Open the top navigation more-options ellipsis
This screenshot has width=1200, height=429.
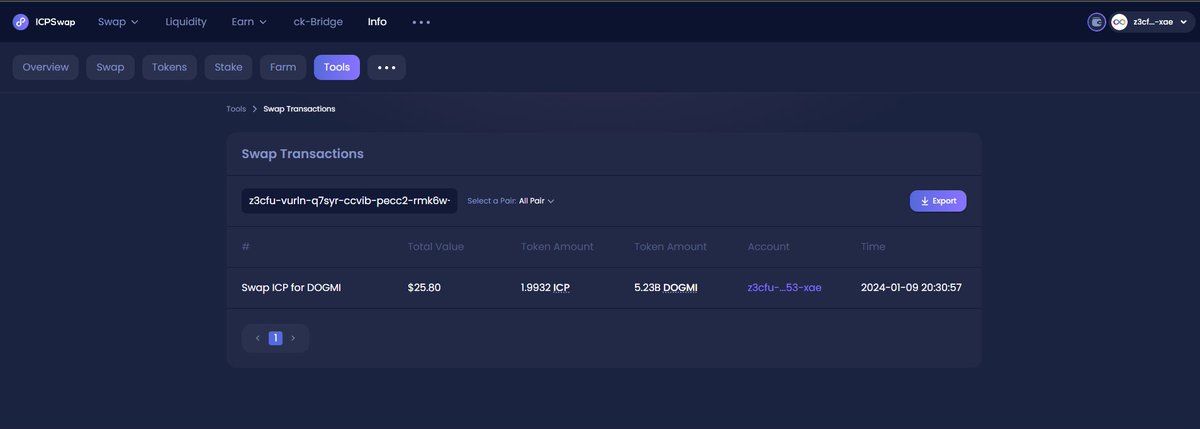pos(421,22)
